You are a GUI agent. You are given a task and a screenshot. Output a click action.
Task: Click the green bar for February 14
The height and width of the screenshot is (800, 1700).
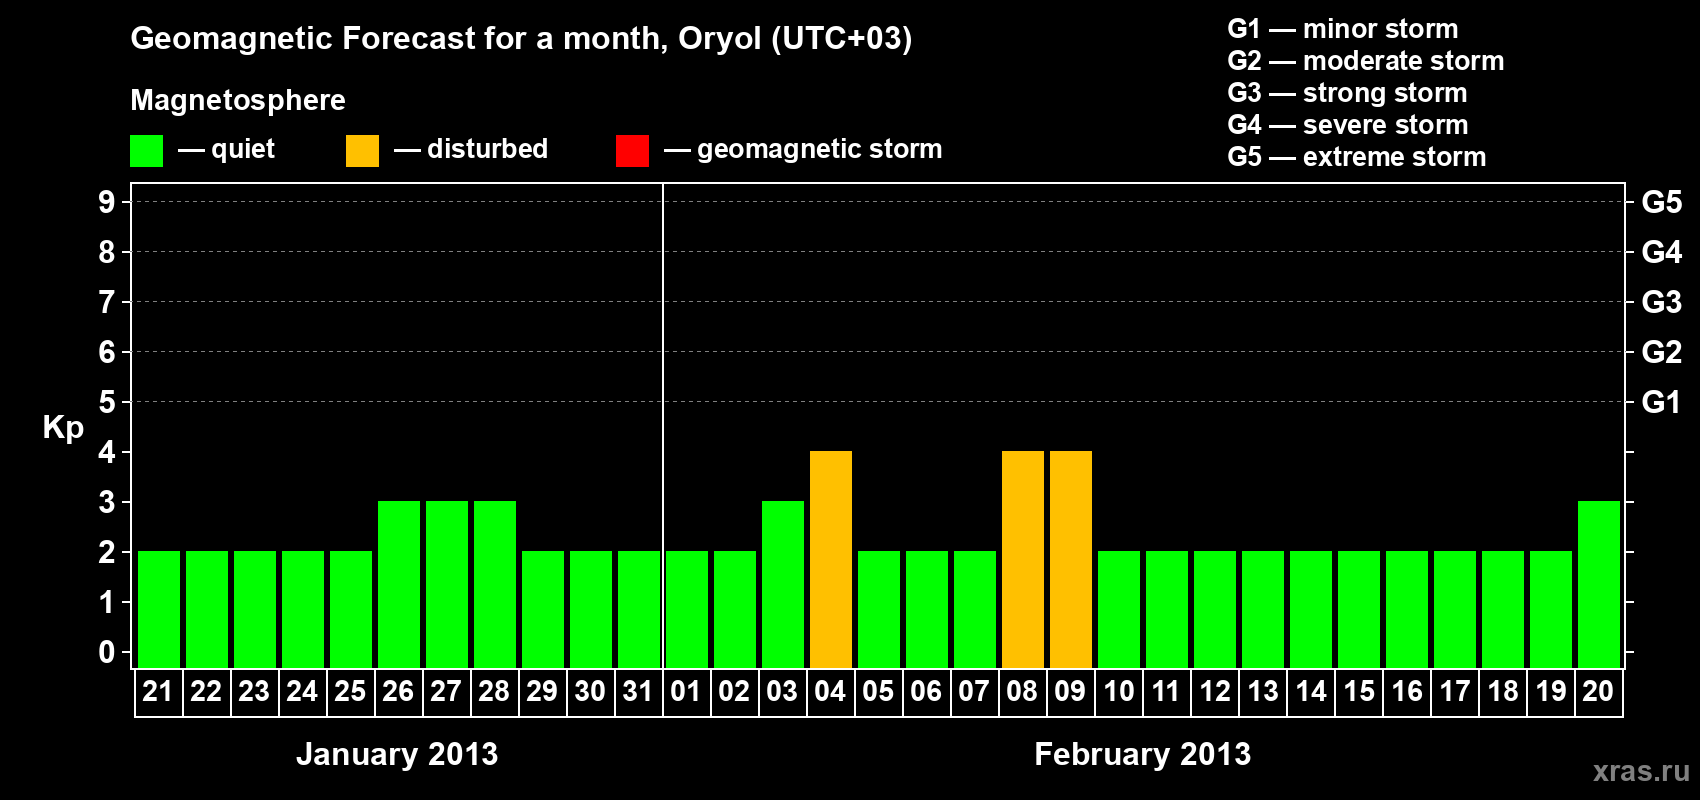pyautogui.click(x=1311, y=609)
